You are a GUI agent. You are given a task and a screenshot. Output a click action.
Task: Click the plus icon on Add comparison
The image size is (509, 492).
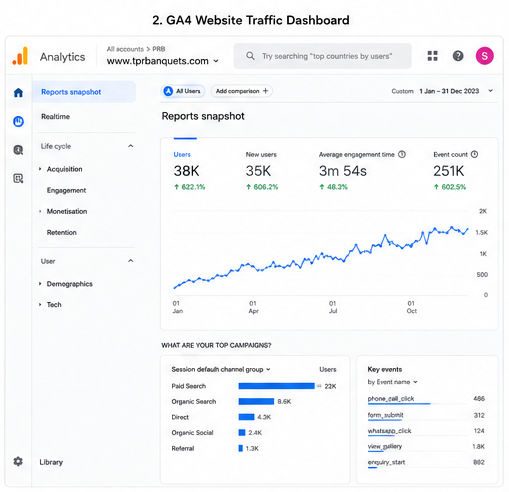pos(265,91)
